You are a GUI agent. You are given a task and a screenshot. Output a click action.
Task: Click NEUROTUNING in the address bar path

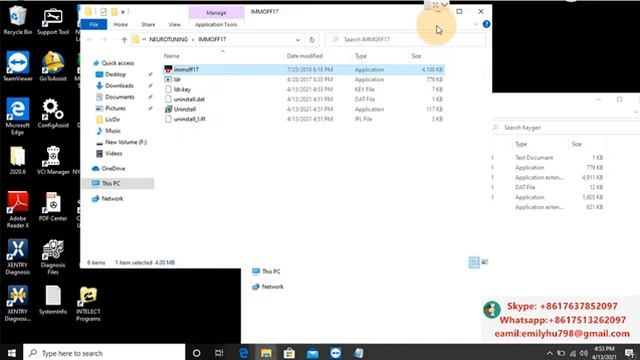coord(168,40)
